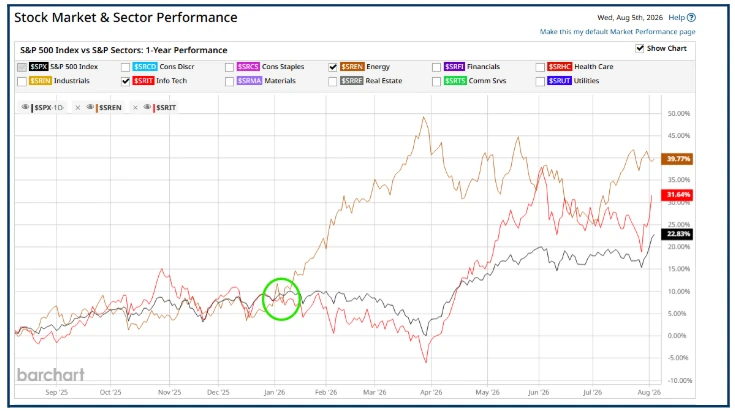Toggle the eye icon for $SPX-1D series

[25, 107]
